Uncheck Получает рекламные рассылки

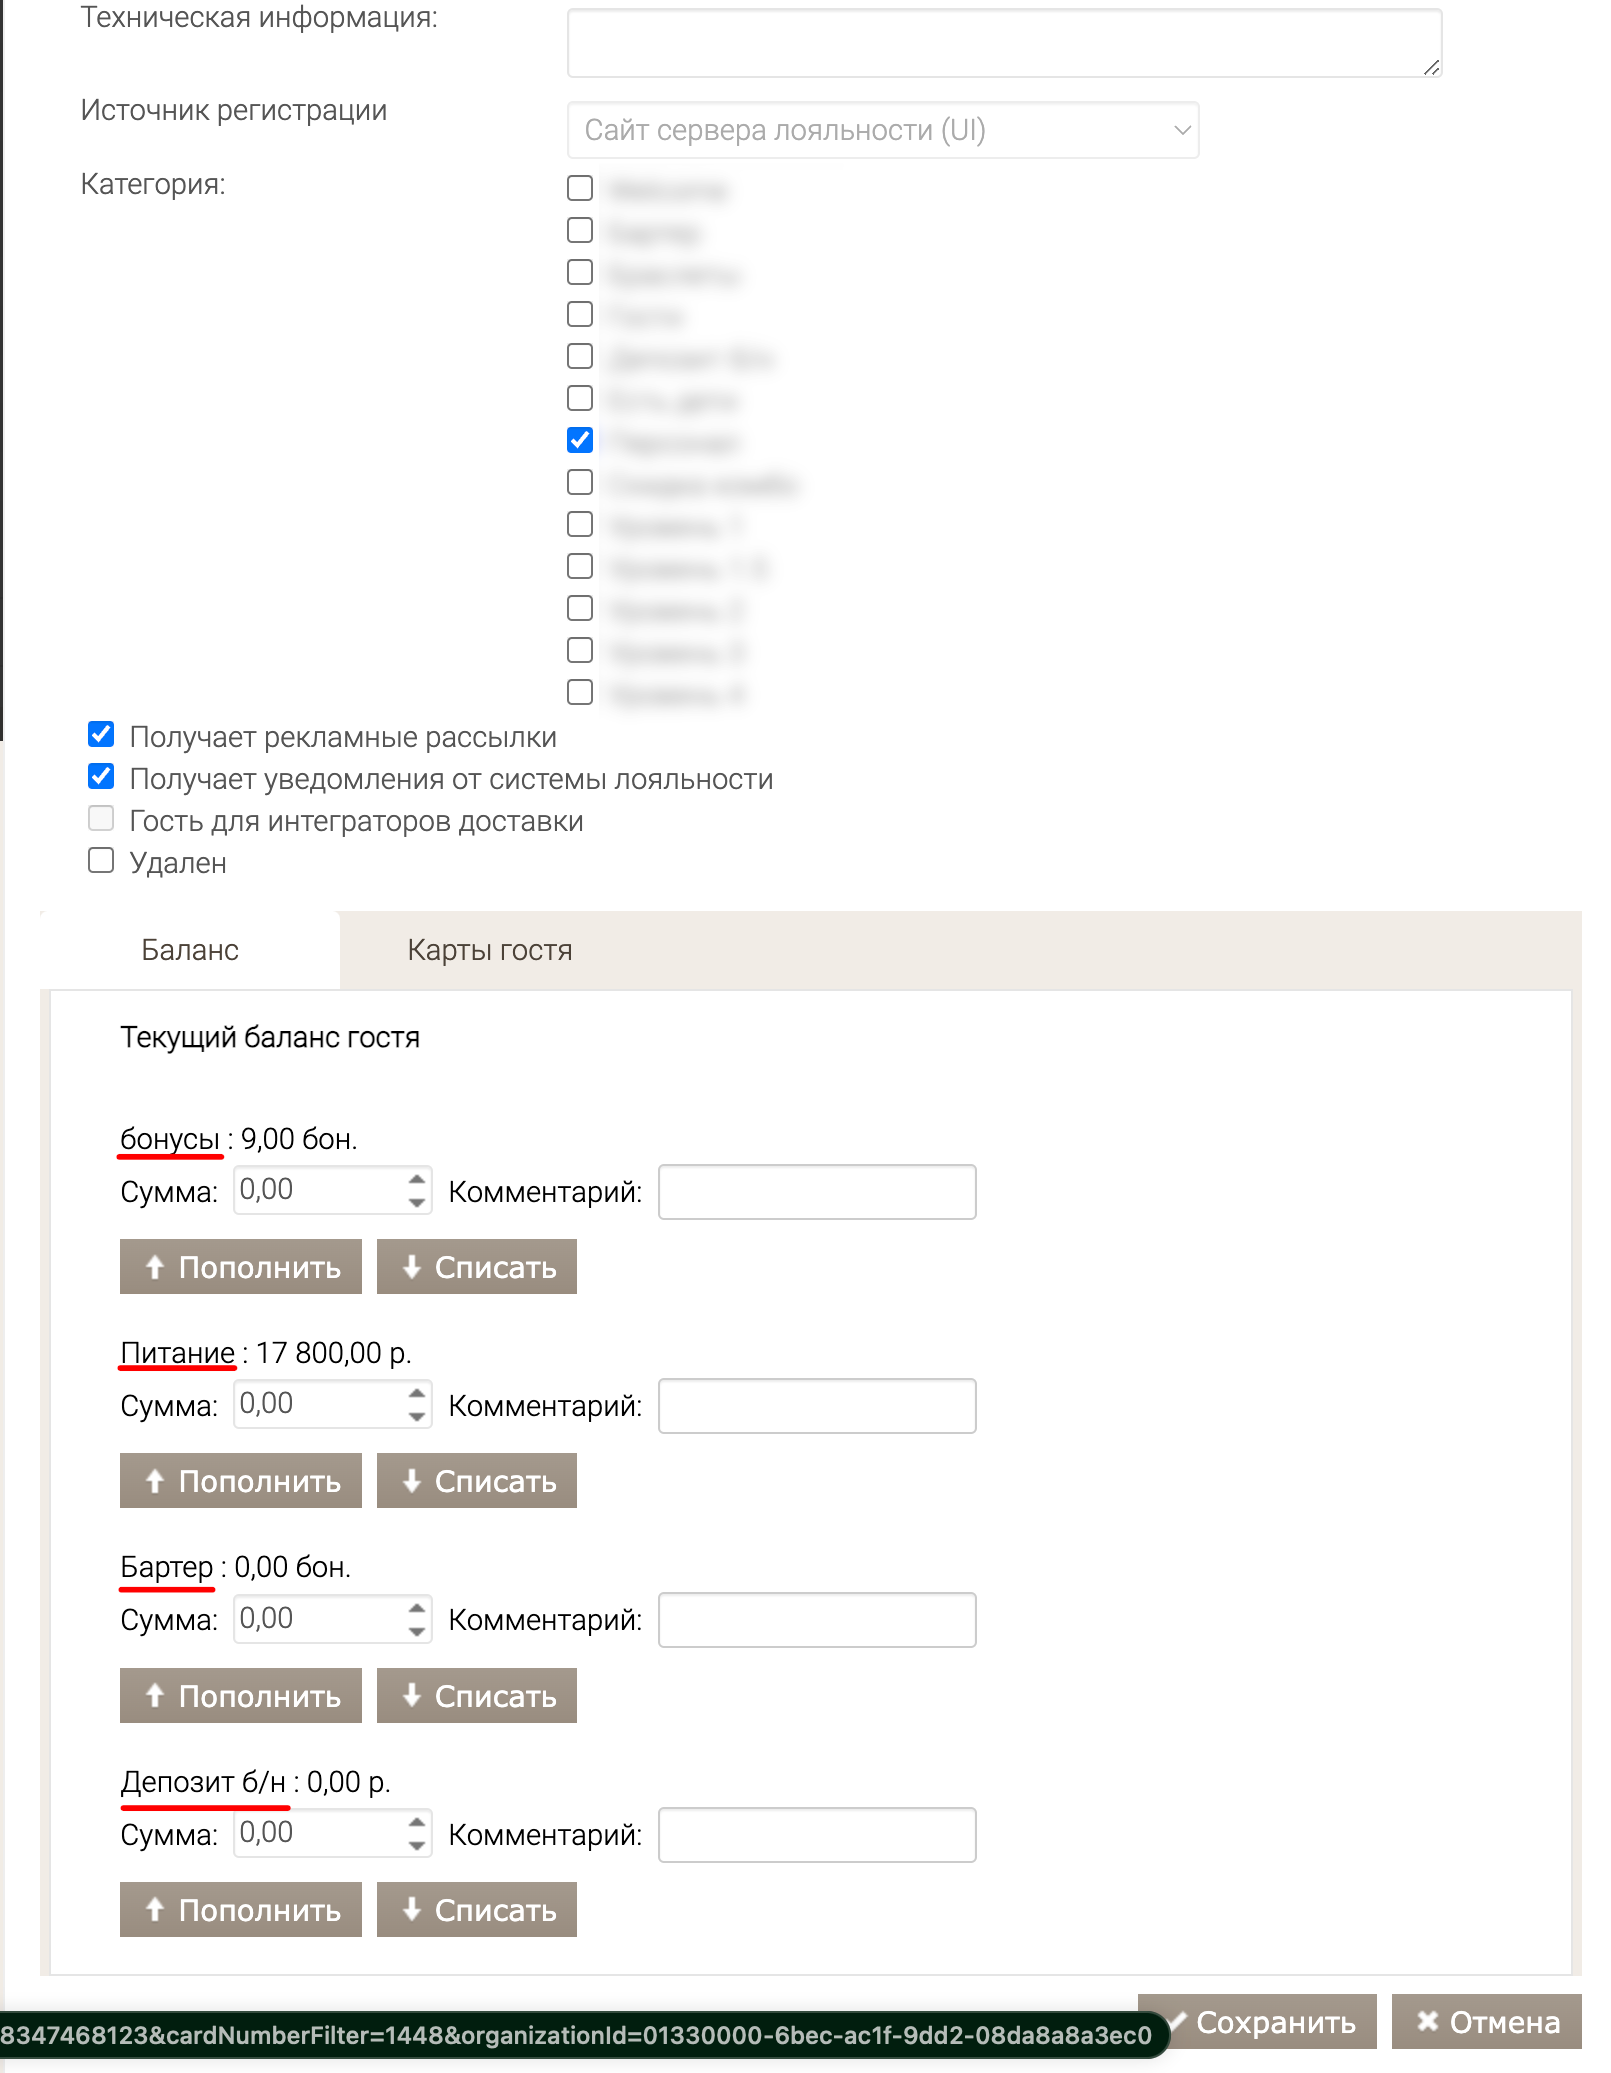pos(101,735)
